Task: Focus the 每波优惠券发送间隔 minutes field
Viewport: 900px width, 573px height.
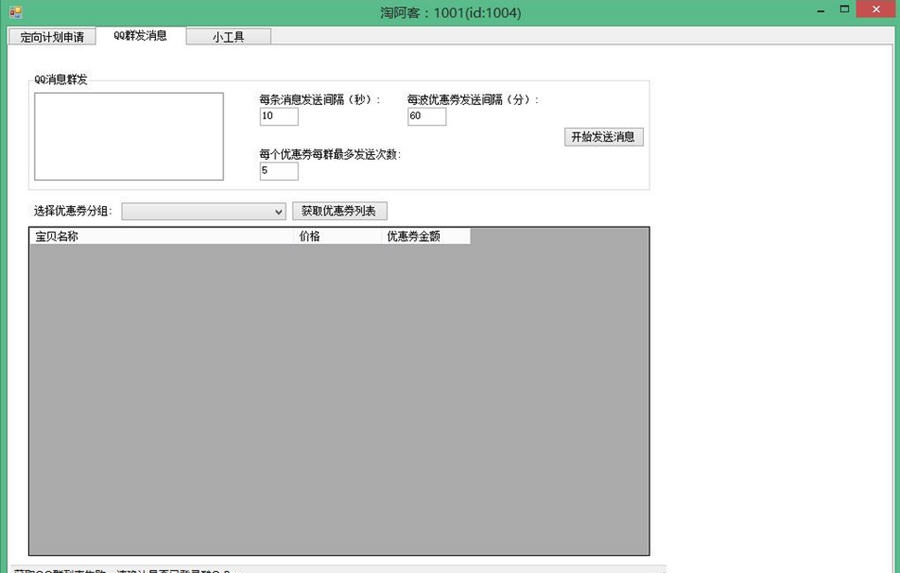Action: 426,116
